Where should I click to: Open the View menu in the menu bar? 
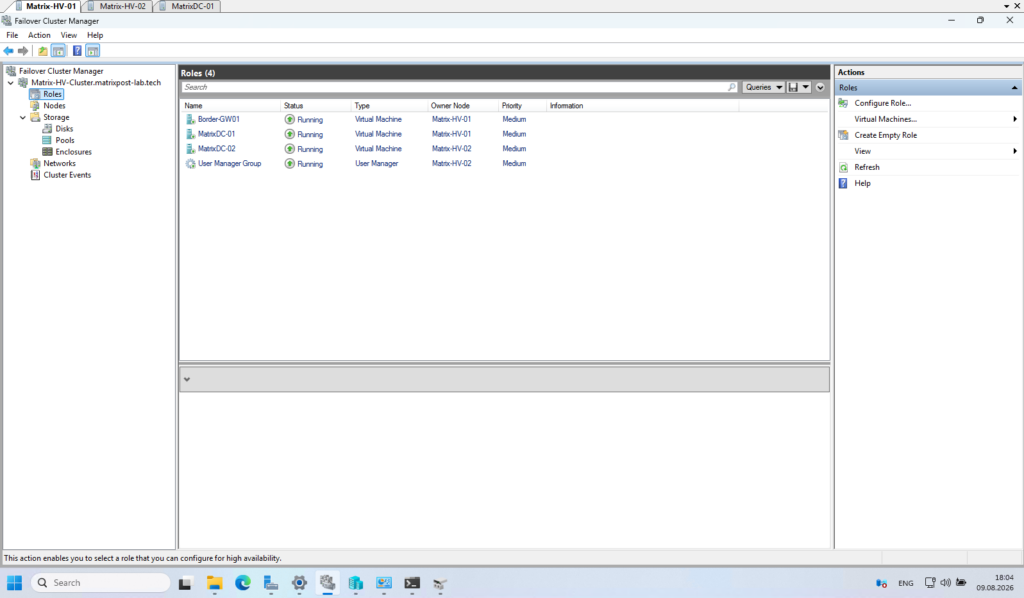69,35
